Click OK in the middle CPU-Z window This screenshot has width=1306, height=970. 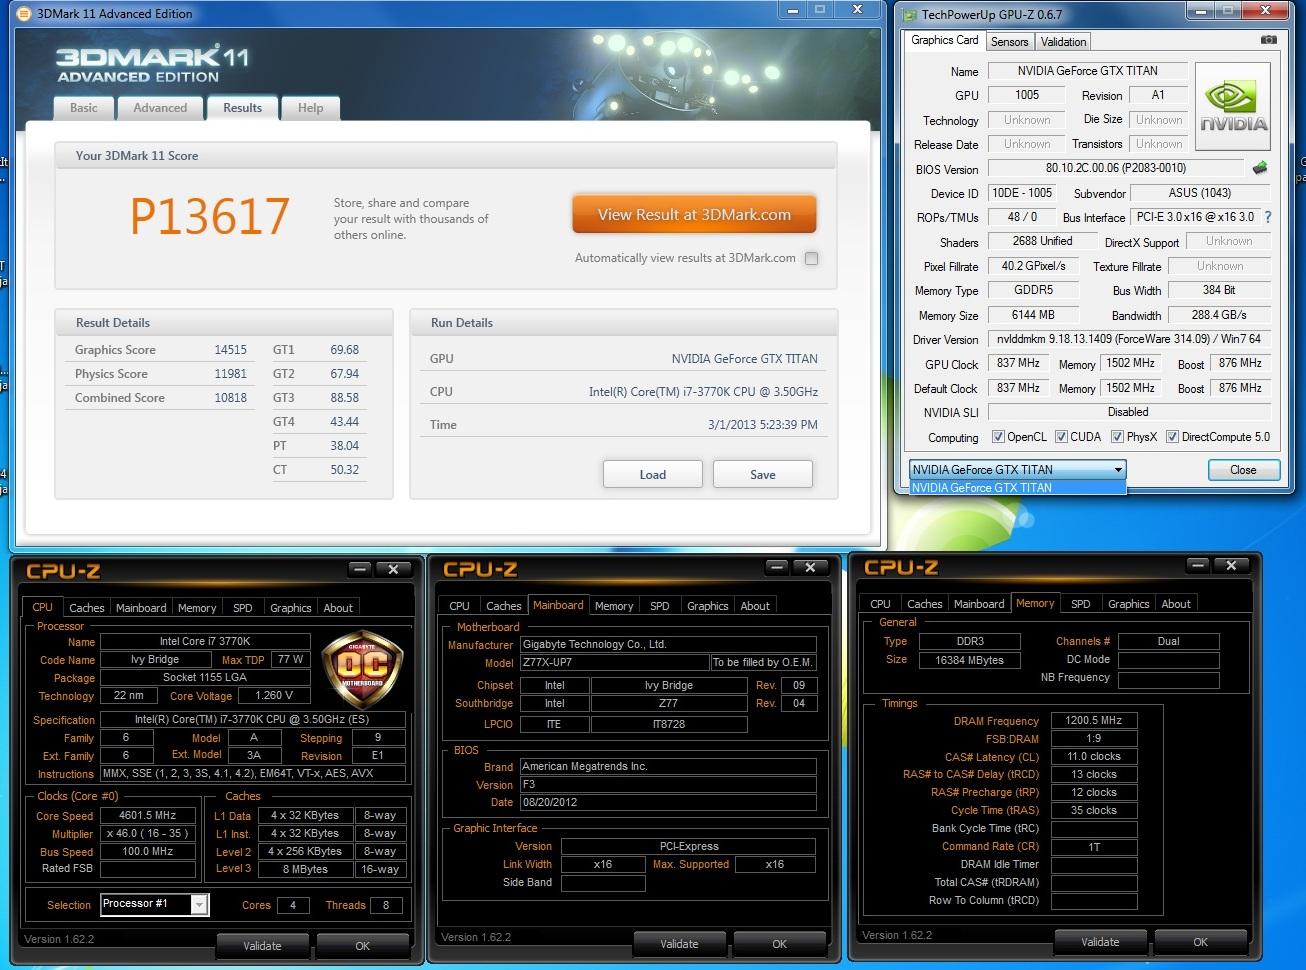coord(779,944)
